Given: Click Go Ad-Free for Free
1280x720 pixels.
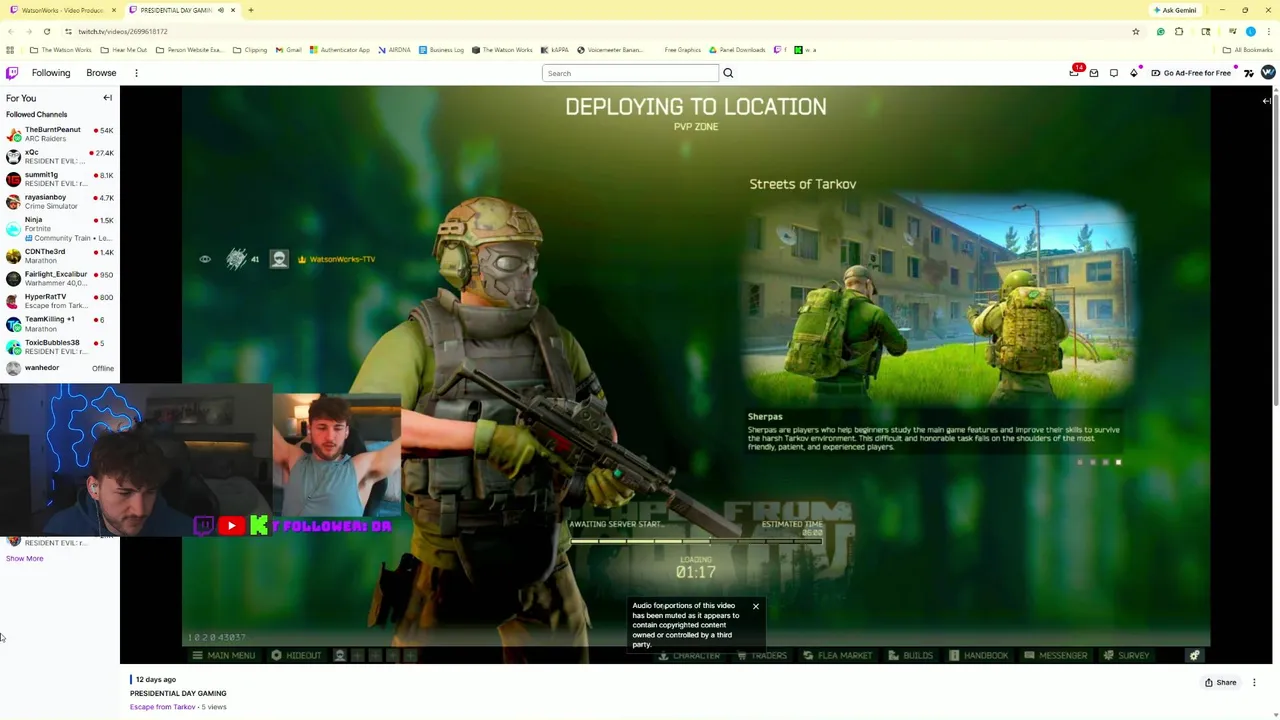Looking at the screenshot, I should [x=1191, y=73].
